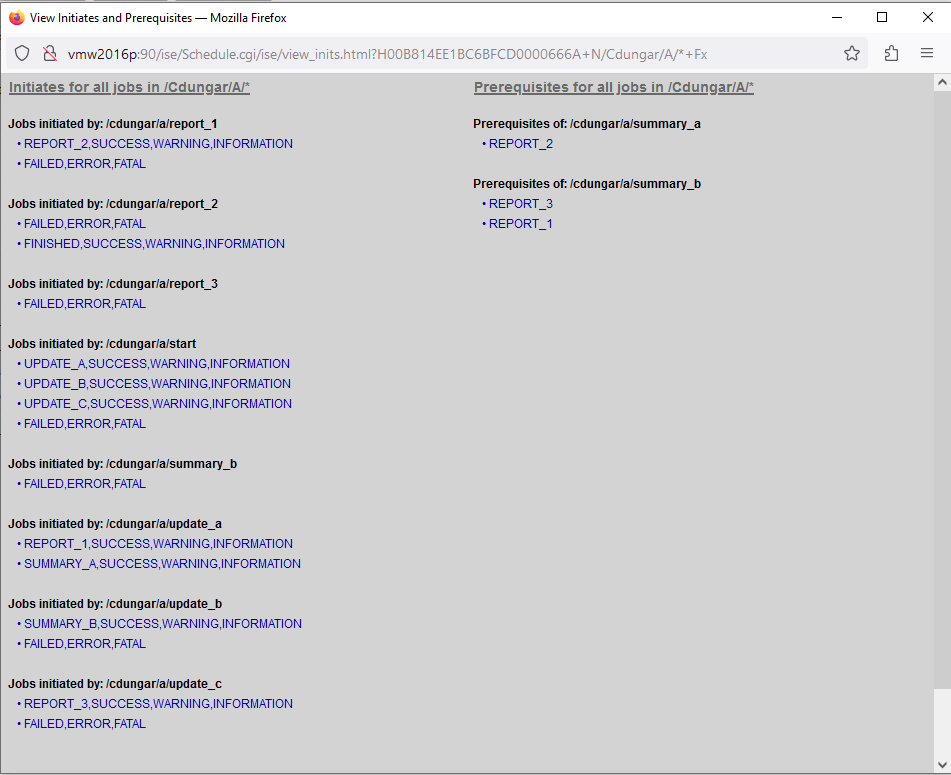Click UPDATE_A,SUCCESS,WARNING,INFORMATION link
The image size is (951, 775).
point(157,364)
